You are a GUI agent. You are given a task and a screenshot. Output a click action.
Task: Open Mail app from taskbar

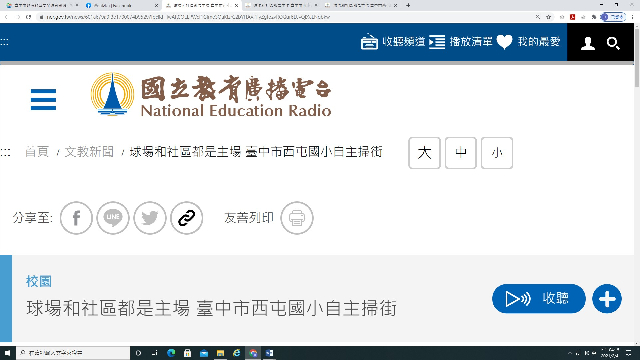(204, 353)
